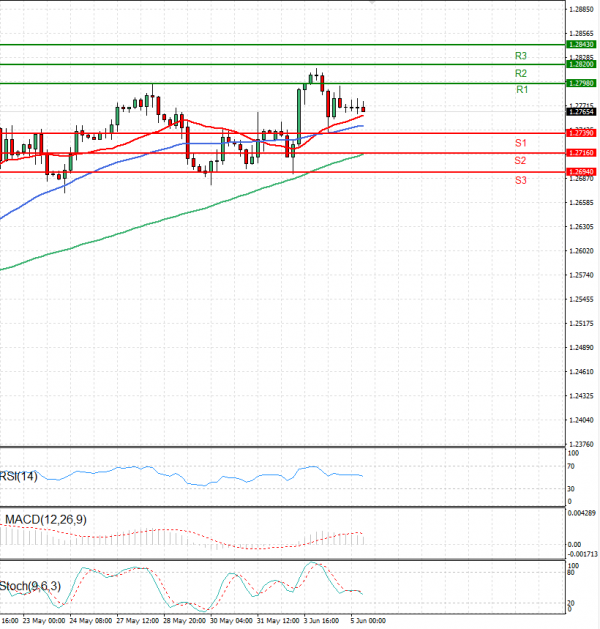Click the 31 May 12:00 time label
This screenshot has height=629, width=600.
coord(278,621)
